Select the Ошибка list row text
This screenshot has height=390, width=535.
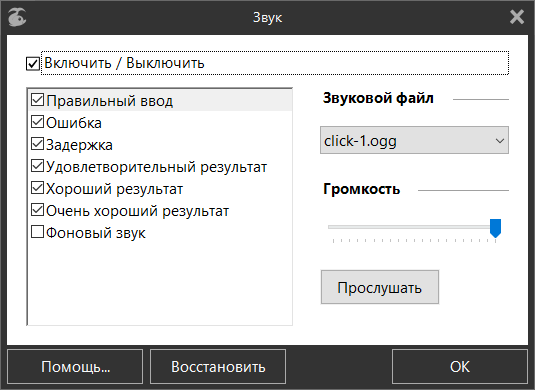click(x=74, y=123)
